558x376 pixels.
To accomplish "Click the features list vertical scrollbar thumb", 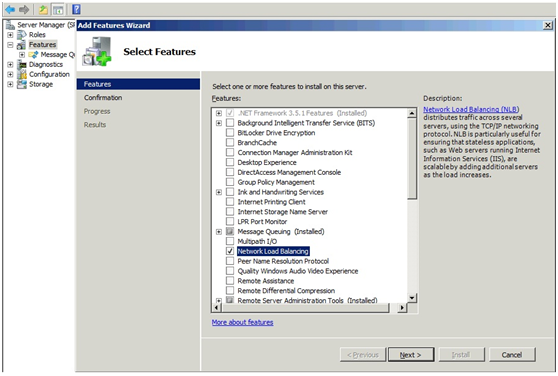I will [412, 159].
